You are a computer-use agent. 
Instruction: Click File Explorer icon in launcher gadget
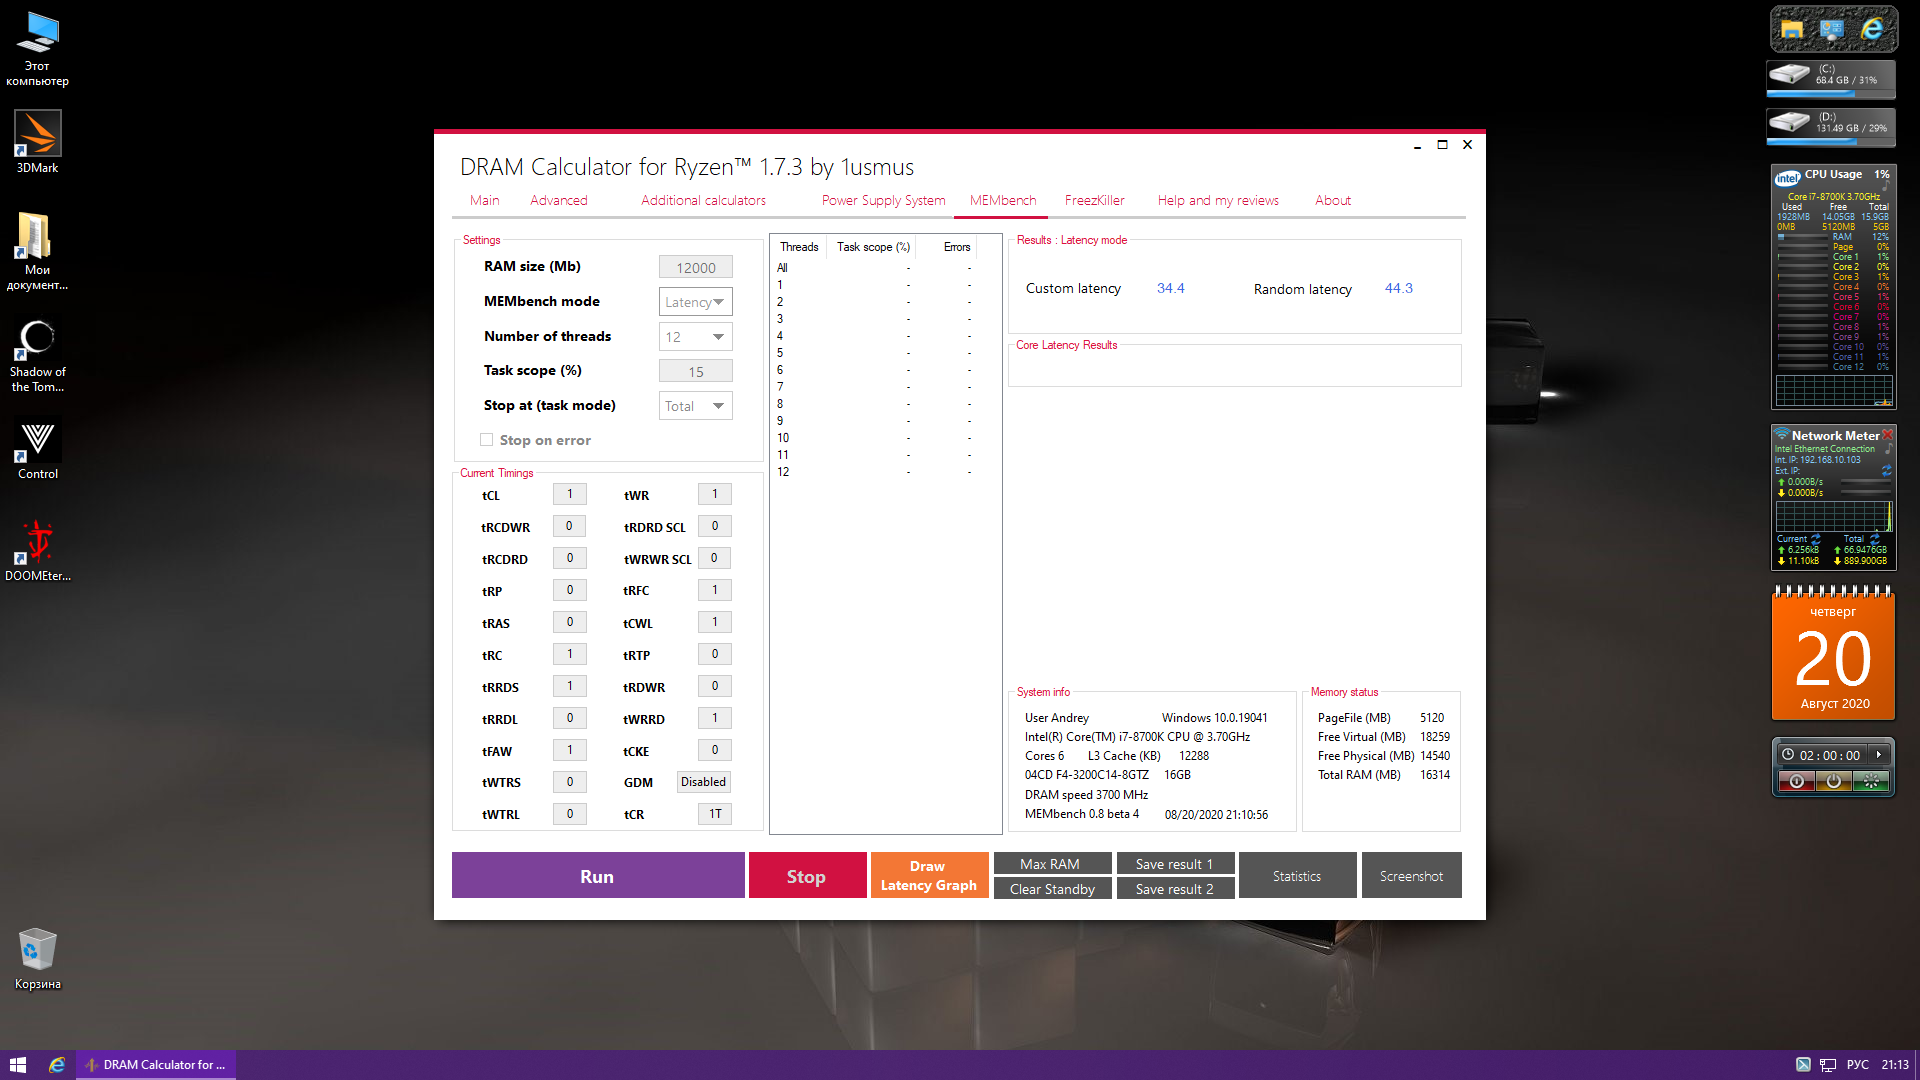tap(1792, 29)
